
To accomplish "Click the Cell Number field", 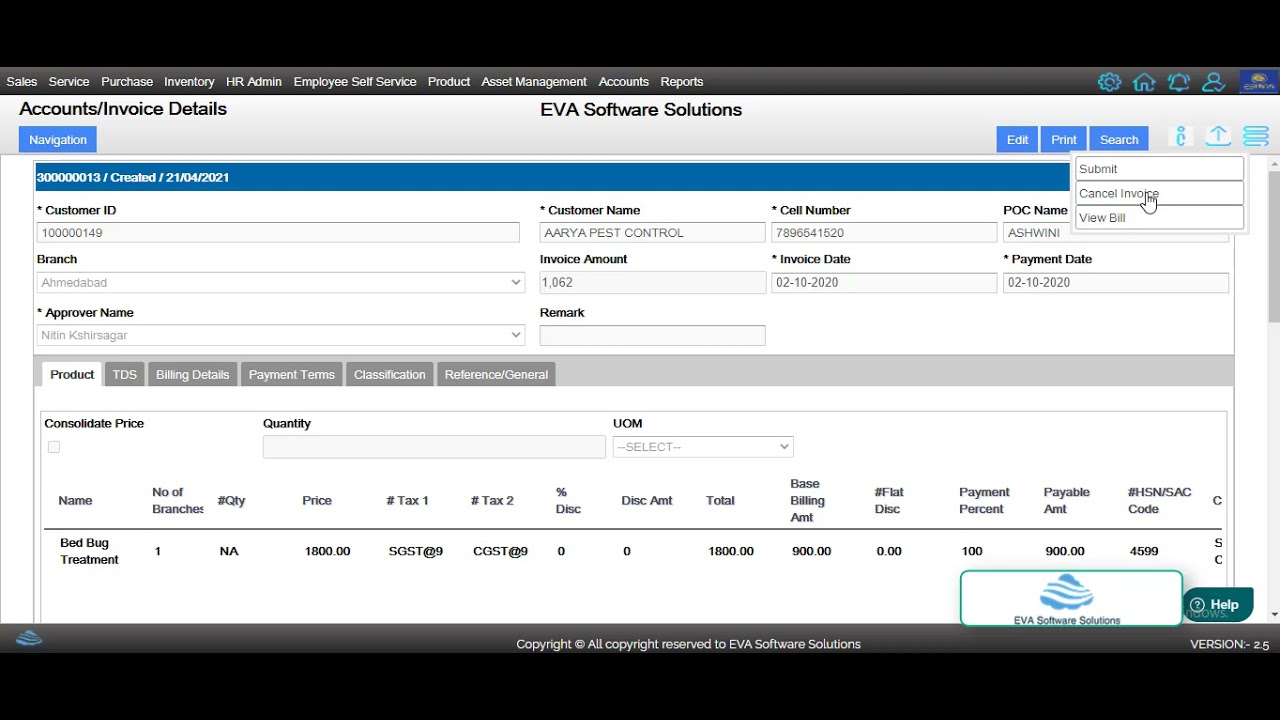I will [884, 233].
